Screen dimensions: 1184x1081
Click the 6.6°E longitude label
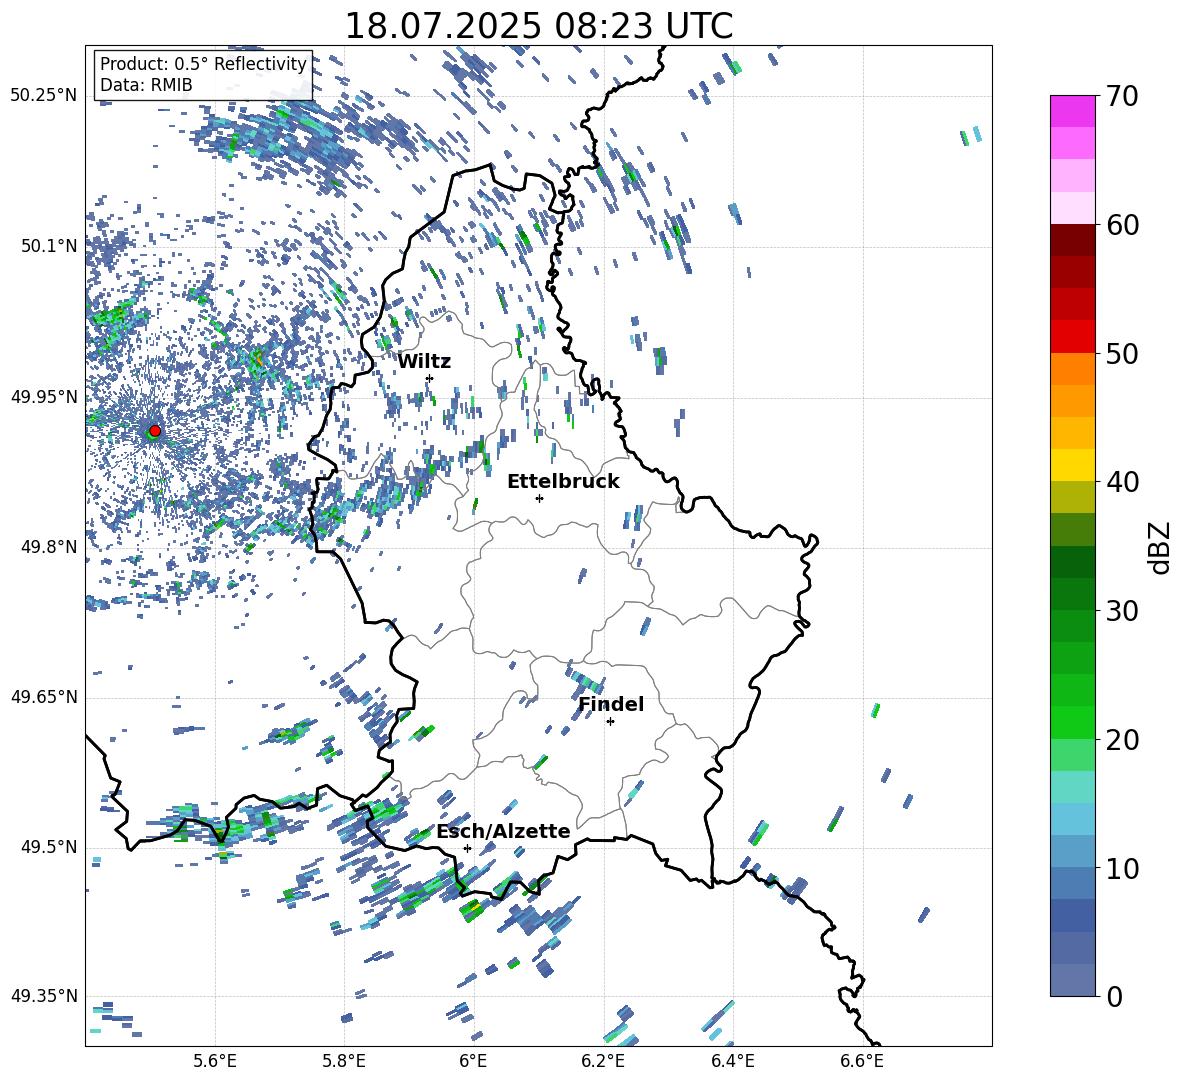click(862, 1061)
